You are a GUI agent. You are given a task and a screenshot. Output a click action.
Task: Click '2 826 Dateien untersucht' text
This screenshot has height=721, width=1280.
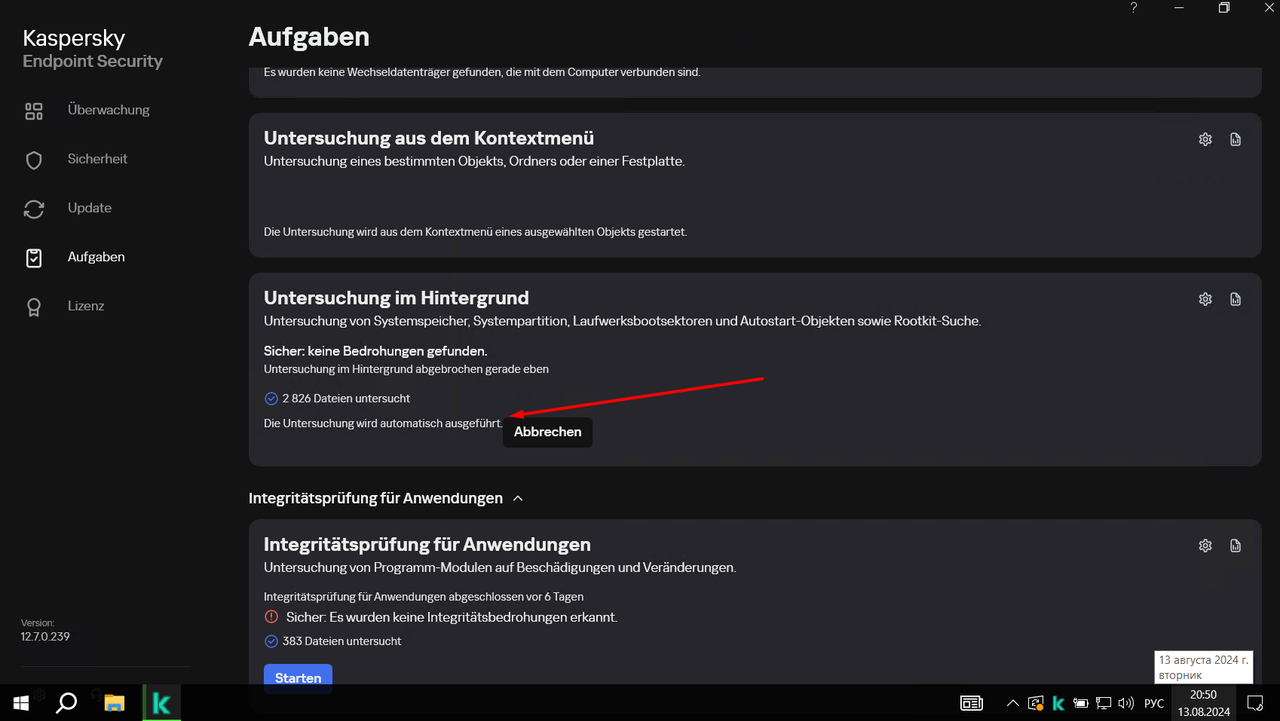coord(346,398)
